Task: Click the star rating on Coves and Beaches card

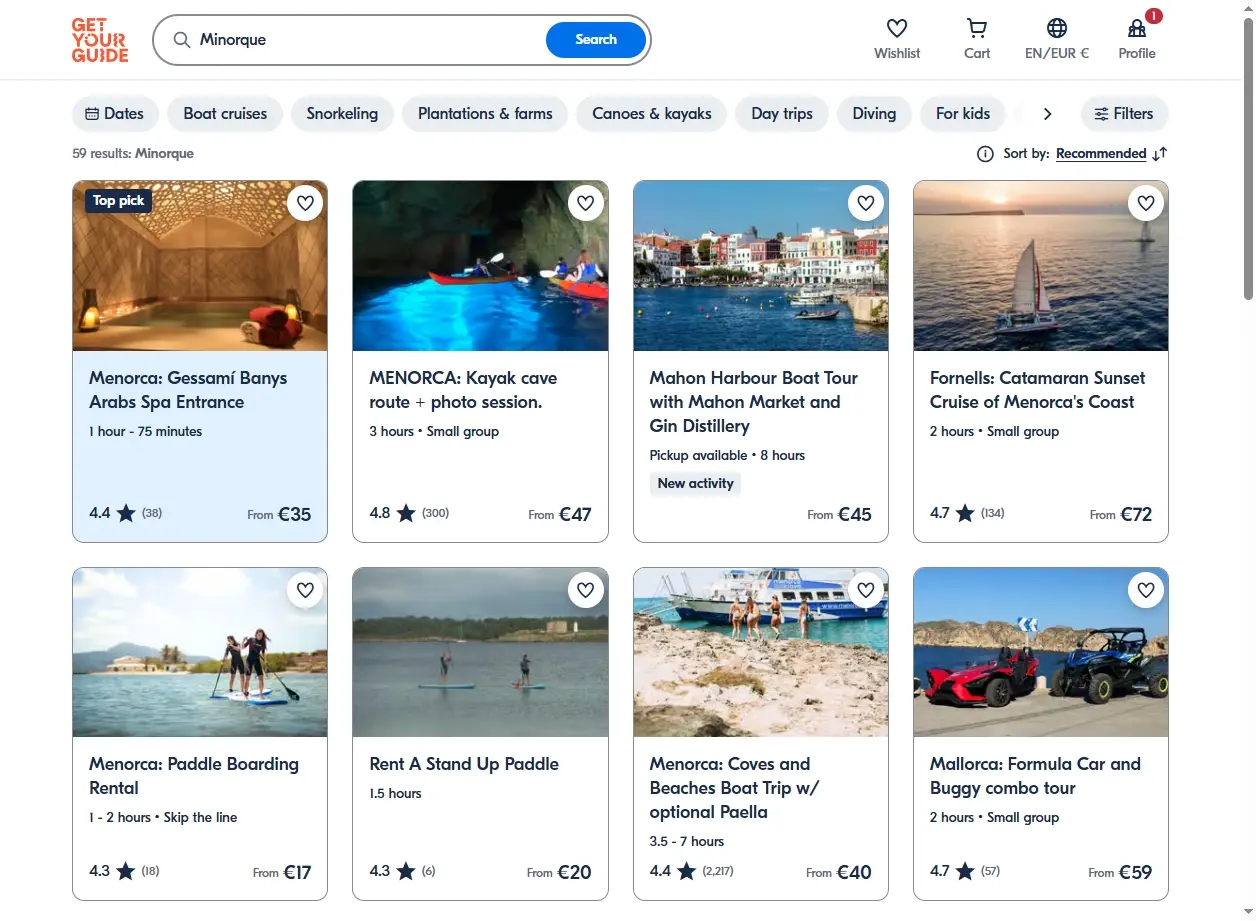Action: (x=687, y=872)
